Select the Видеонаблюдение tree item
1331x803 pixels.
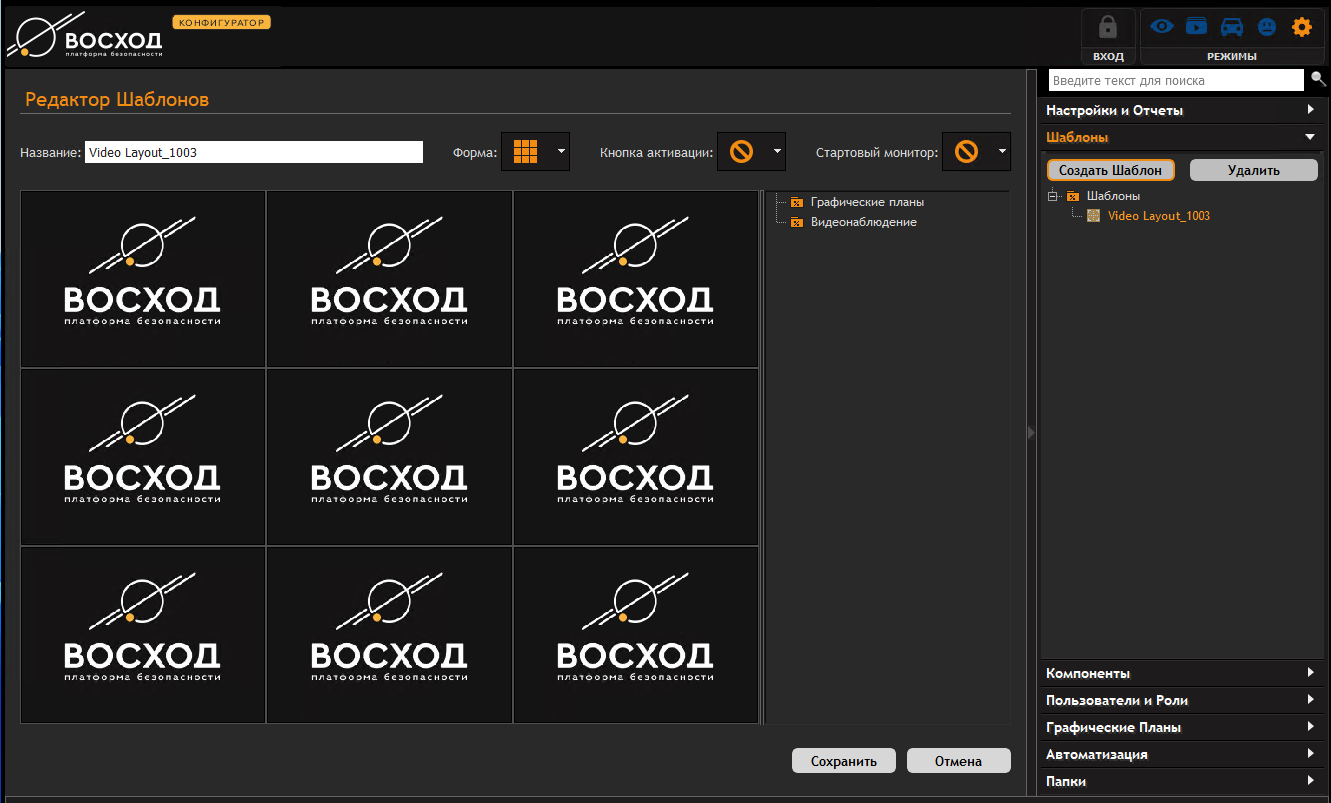click(x=863, y=222)
